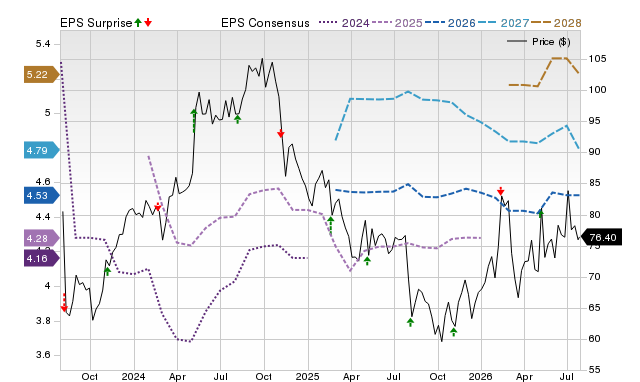Viewport: 640px width, 382px height.
Task: Click the green surprise arrow near May 2026
Action: [x=541, y=213]
